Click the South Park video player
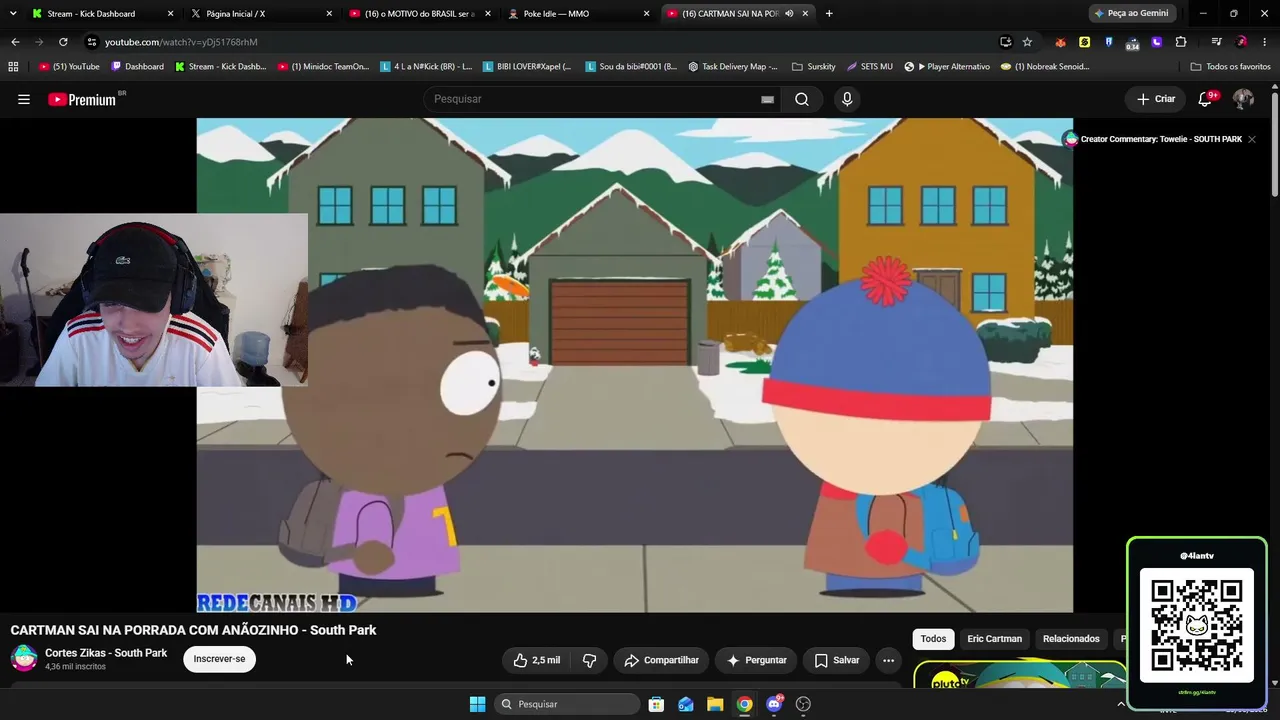This screenshot has height=720, width=1280. point(634,365)
